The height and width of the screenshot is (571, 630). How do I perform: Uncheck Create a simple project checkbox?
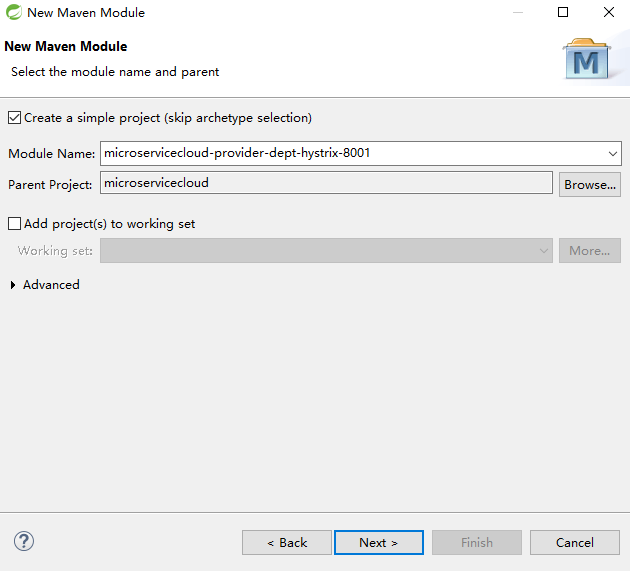click(14, 118)
